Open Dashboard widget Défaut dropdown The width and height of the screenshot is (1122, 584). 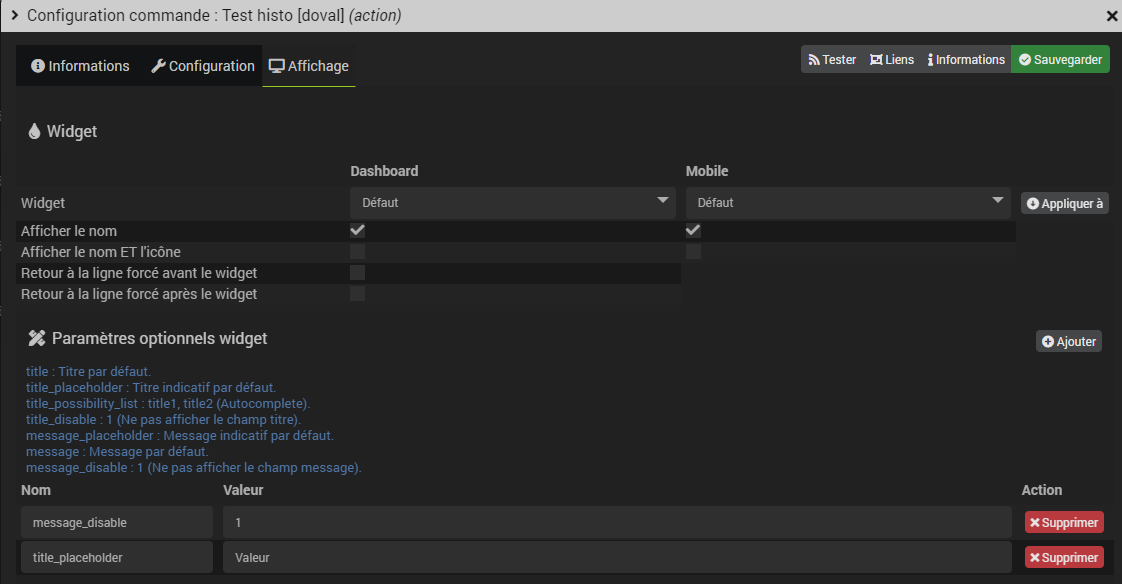point(513,203)
